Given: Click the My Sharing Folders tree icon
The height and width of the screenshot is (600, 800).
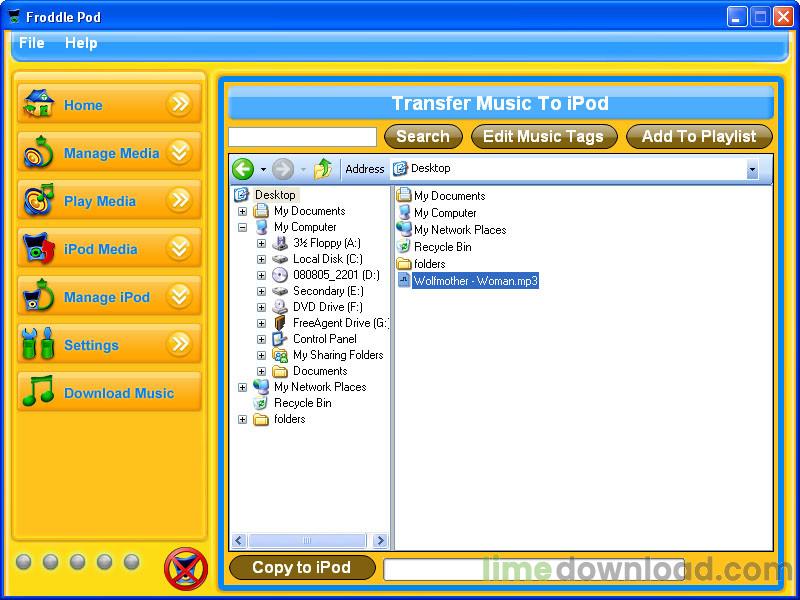Looking at the screenshot, I should [x=280, y=355].
